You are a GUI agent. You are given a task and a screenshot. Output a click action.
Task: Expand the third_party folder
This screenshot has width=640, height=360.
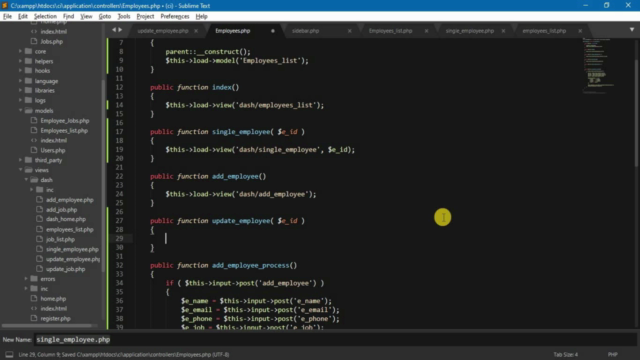click(20, 160)
